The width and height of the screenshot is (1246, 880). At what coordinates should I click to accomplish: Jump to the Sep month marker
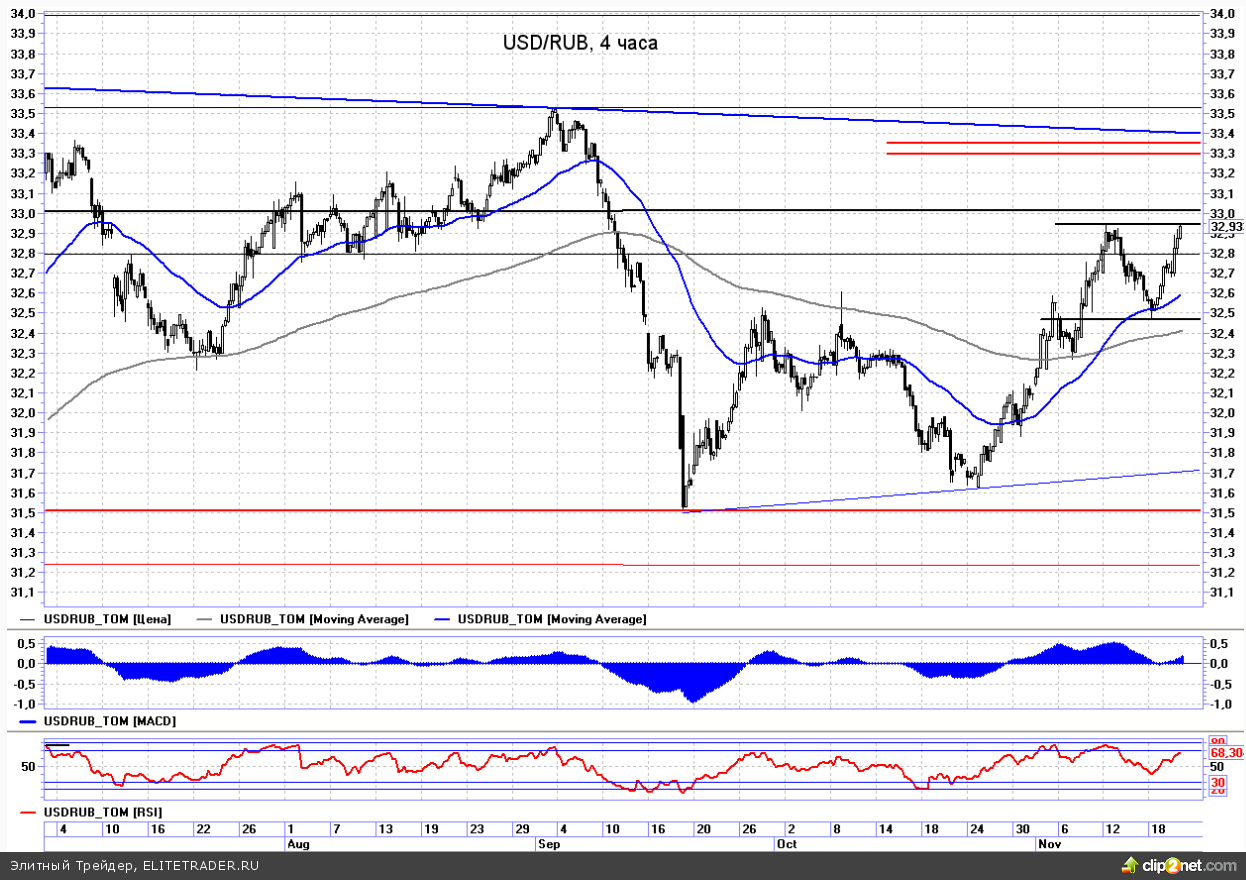549,844
